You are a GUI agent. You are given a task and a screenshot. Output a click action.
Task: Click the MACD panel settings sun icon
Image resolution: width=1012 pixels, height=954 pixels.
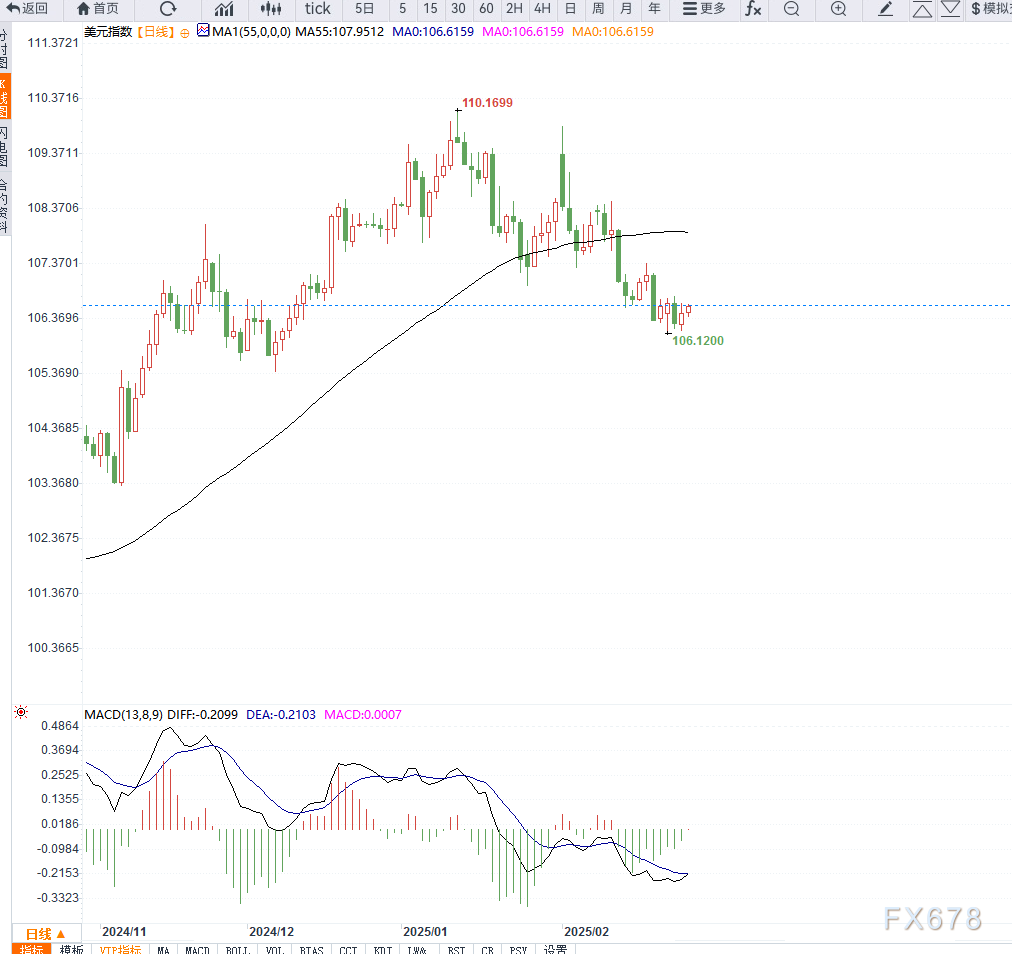20,713
